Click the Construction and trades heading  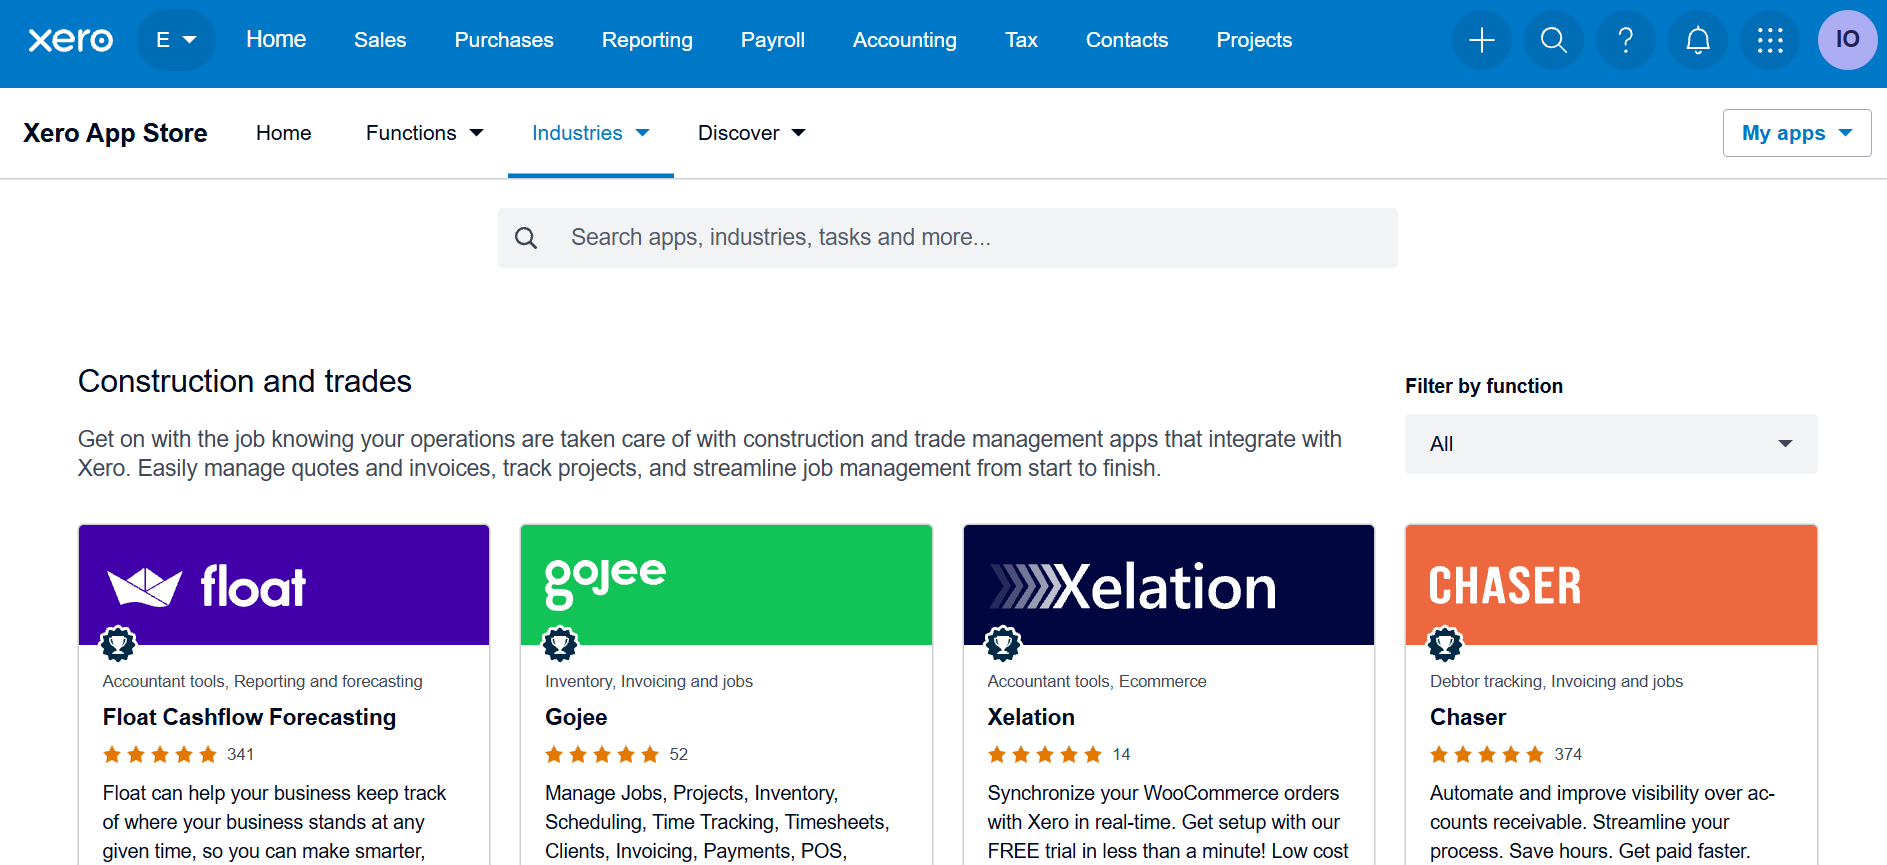pos(245,381)
